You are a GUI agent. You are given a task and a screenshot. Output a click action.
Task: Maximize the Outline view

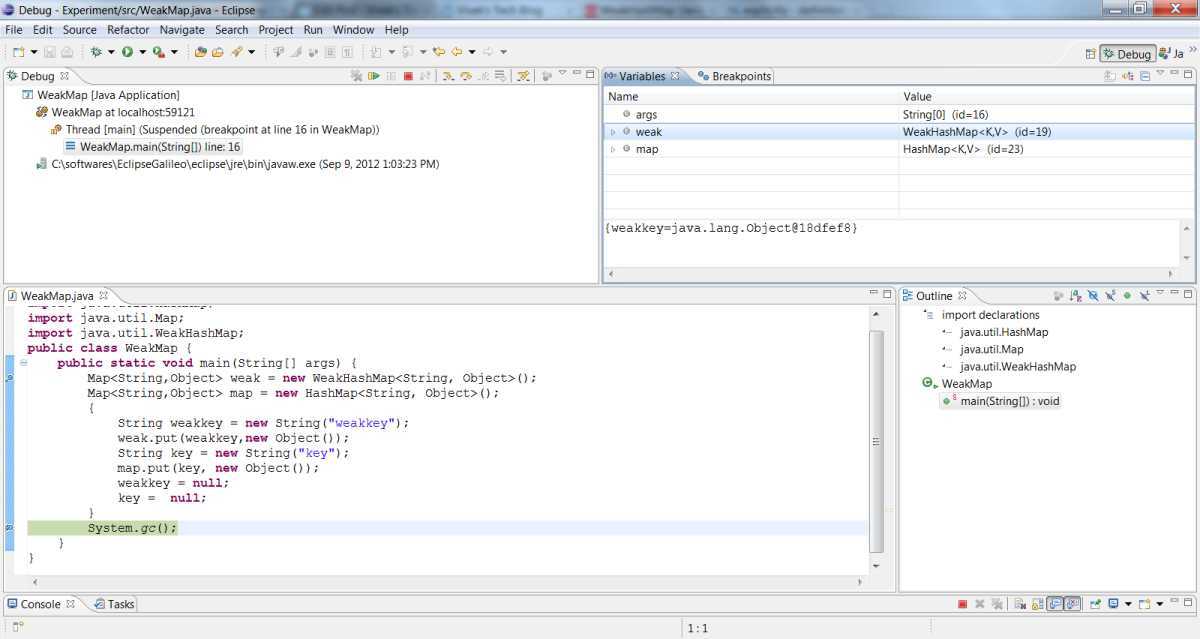1188,294
